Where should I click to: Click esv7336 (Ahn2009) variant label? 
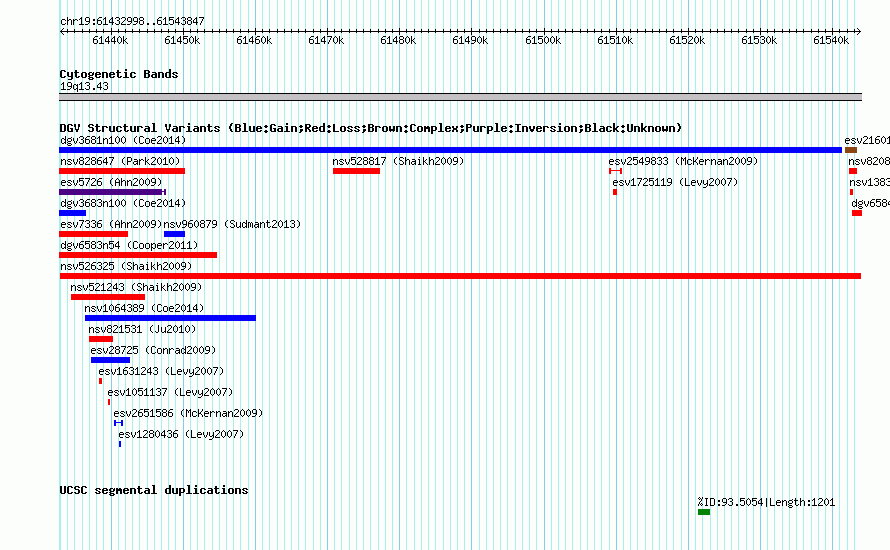pyautogui.click(x=111, y=224)
